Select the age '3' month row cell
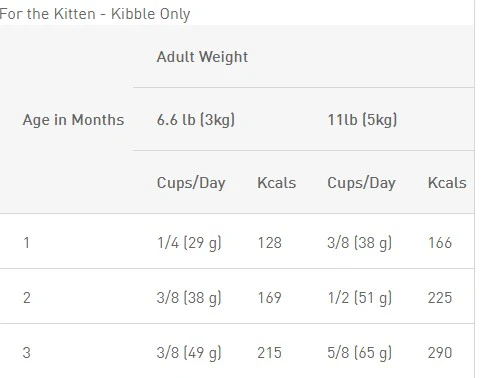This screenshot has width=481, height=378. [27, 353]
